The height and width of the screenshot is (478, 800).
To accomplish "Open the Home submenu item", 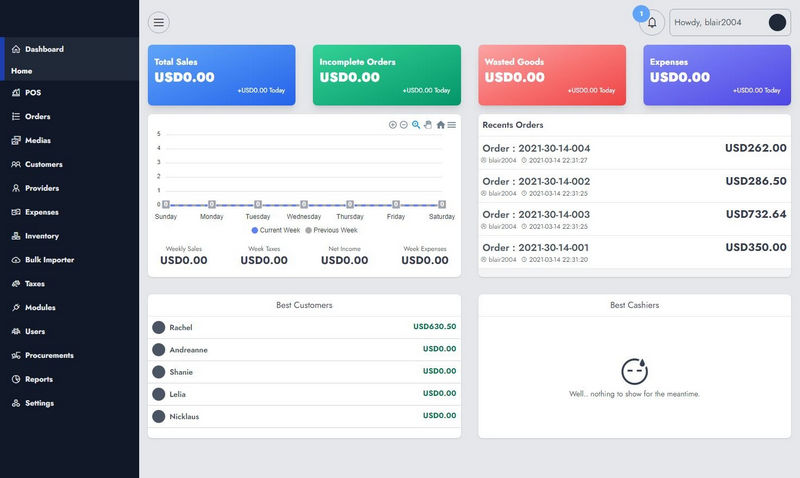I will [21, 71].
